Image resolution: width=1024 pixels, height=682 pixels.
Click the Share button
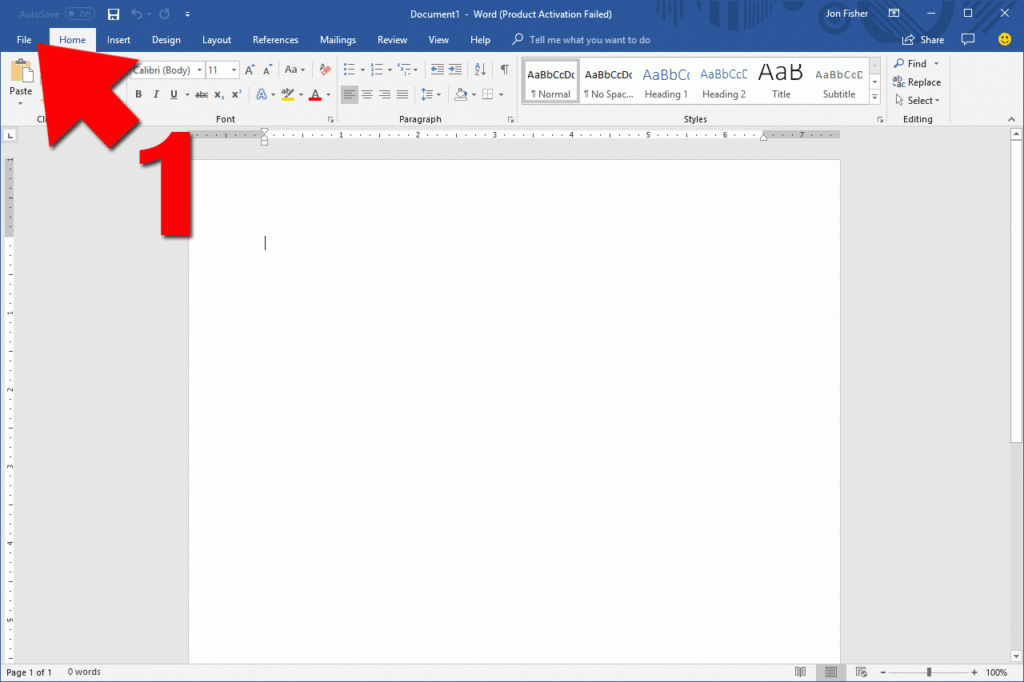(x=922, y=39)
